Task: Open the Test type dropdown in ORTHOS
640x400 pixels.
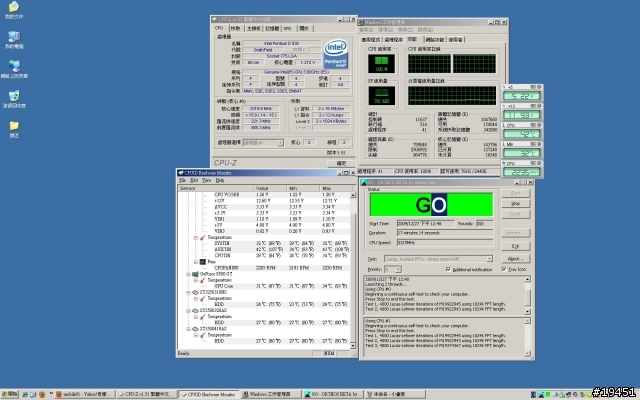Action: [x=489, y=259]
